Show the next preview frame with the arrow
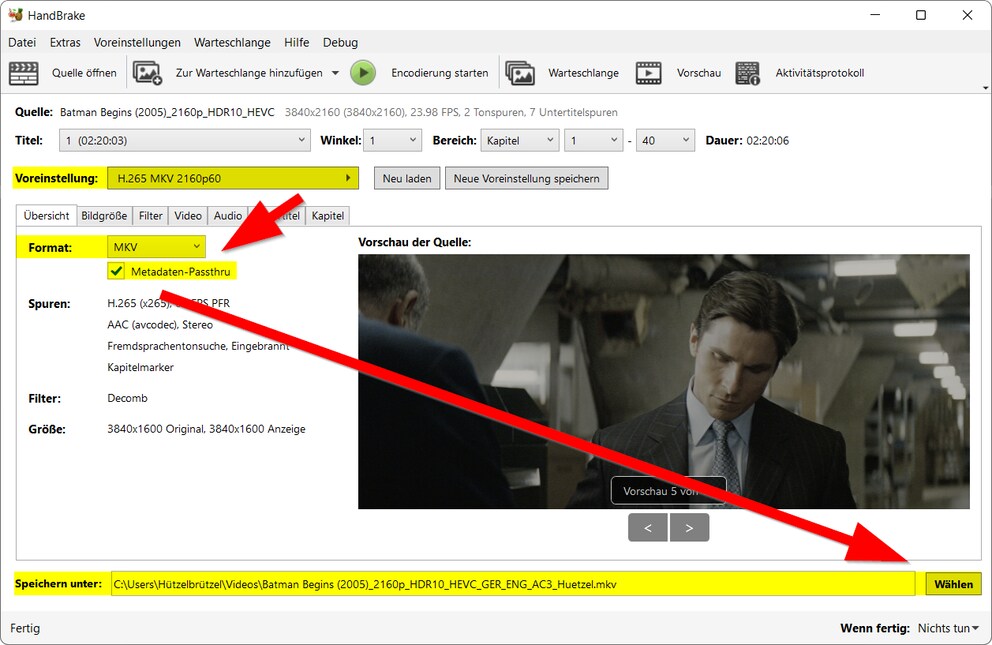 coord(689,527)
